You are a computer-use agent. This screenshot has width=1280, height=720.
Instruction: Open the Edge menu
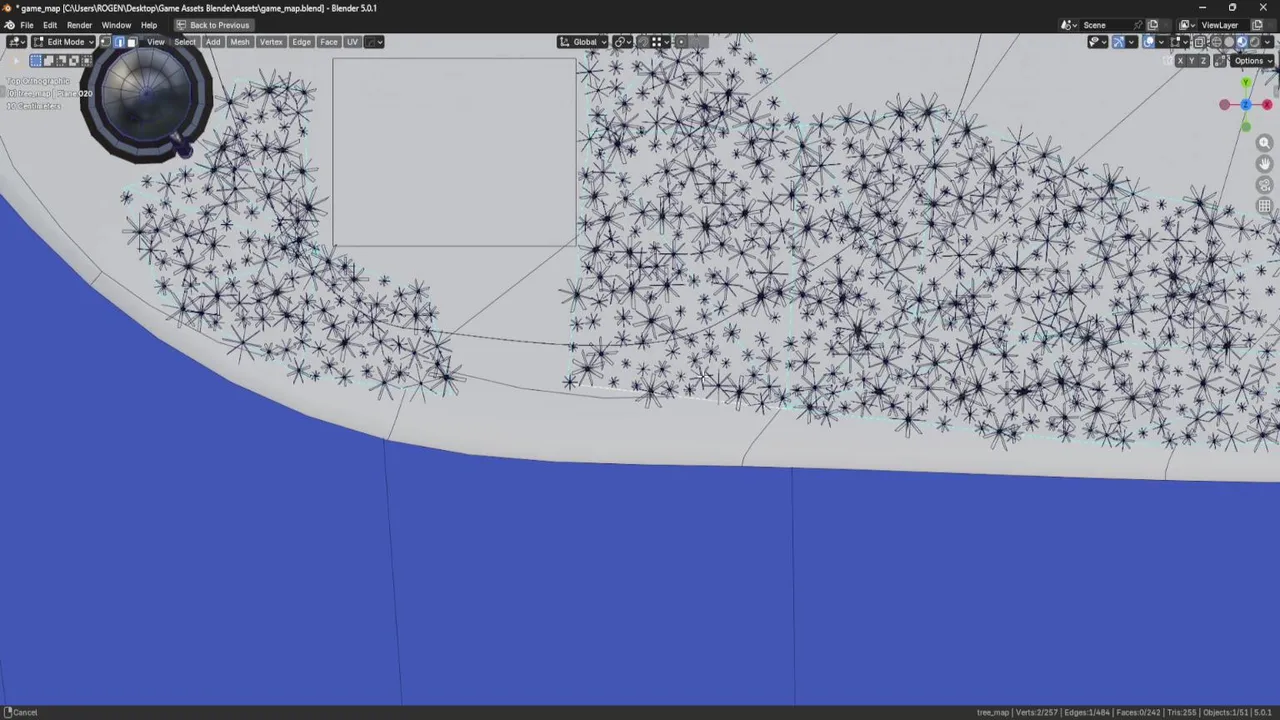click(301, 42)
